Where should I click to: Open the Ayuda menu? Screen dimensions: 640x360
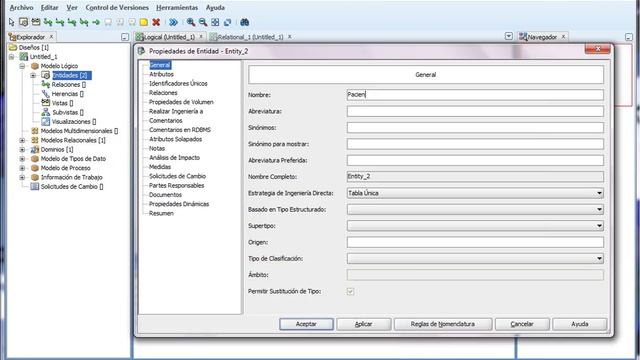(215, 7)
